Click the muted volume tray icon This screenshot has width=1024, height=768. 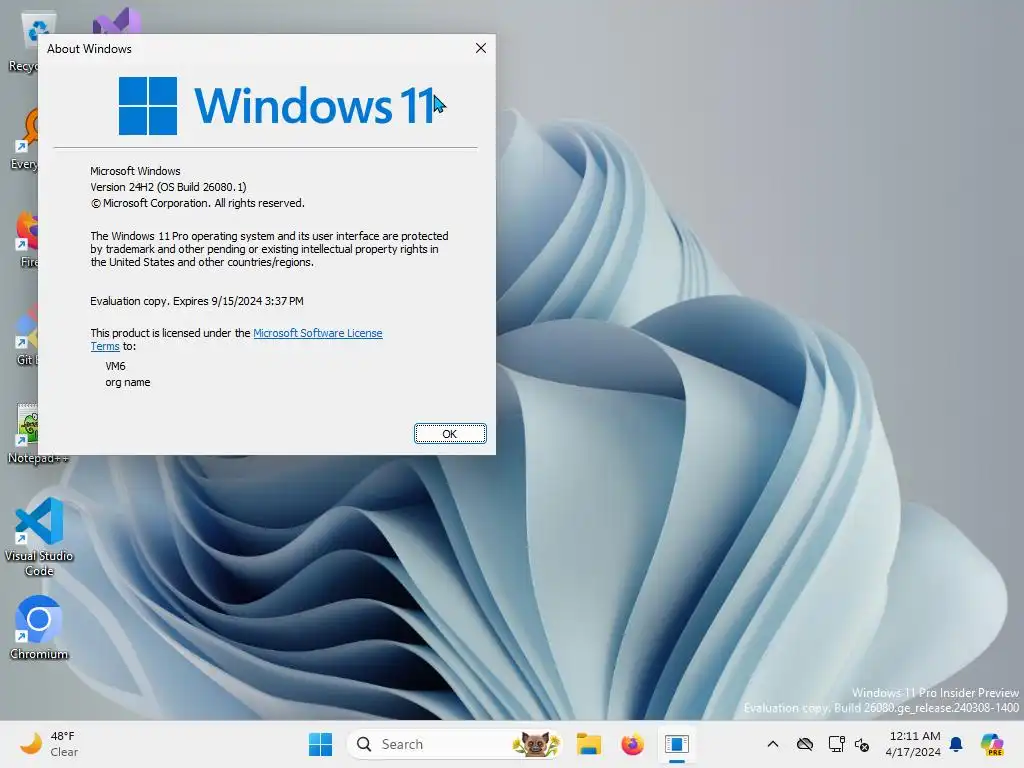(862, 744)
